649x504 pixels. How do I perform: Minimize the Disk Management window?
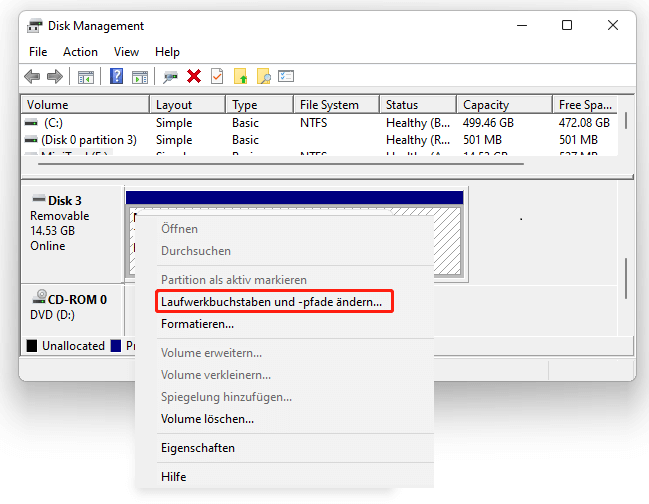coord(522,25)
